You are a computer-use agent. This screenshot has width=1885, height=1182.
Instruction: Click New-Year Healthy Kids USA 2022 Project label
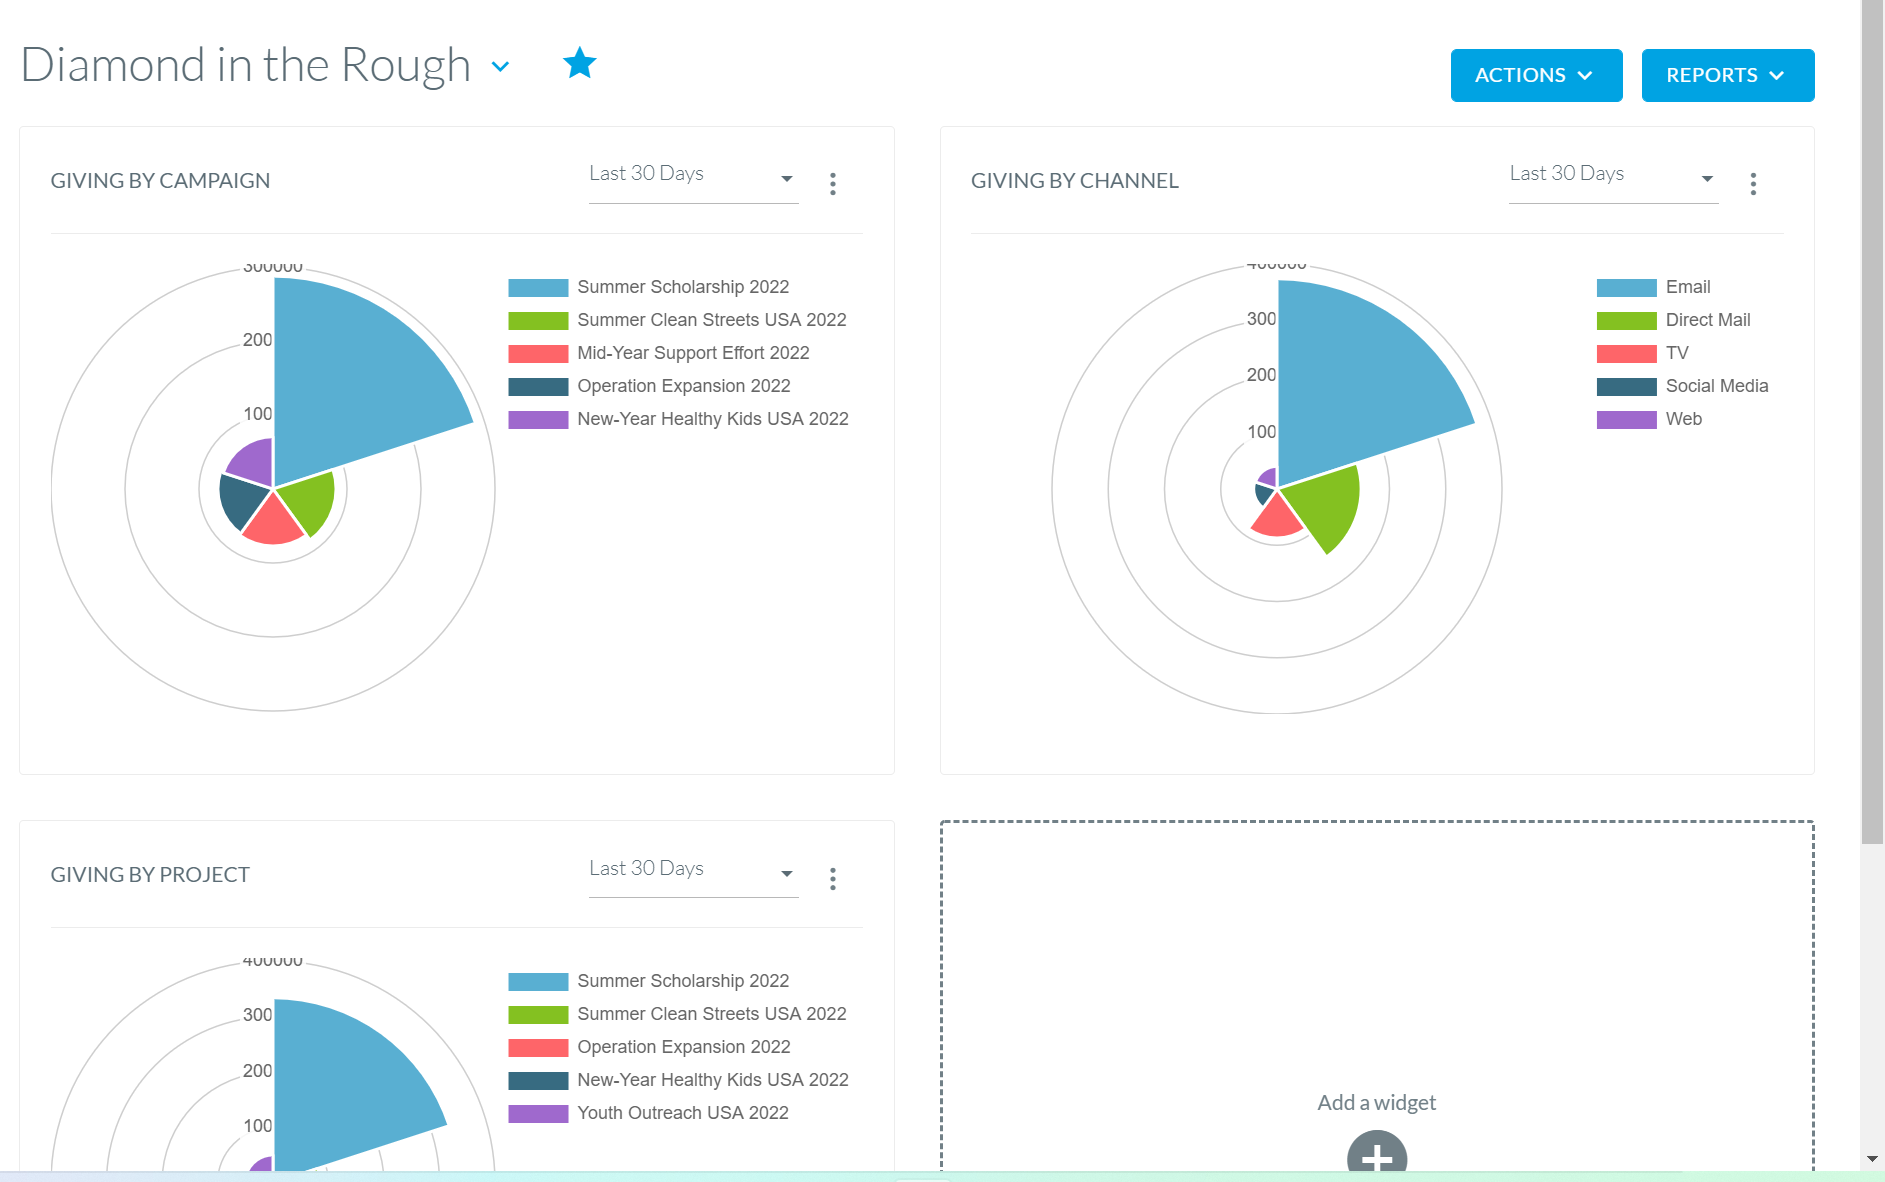click(713, 1080)
